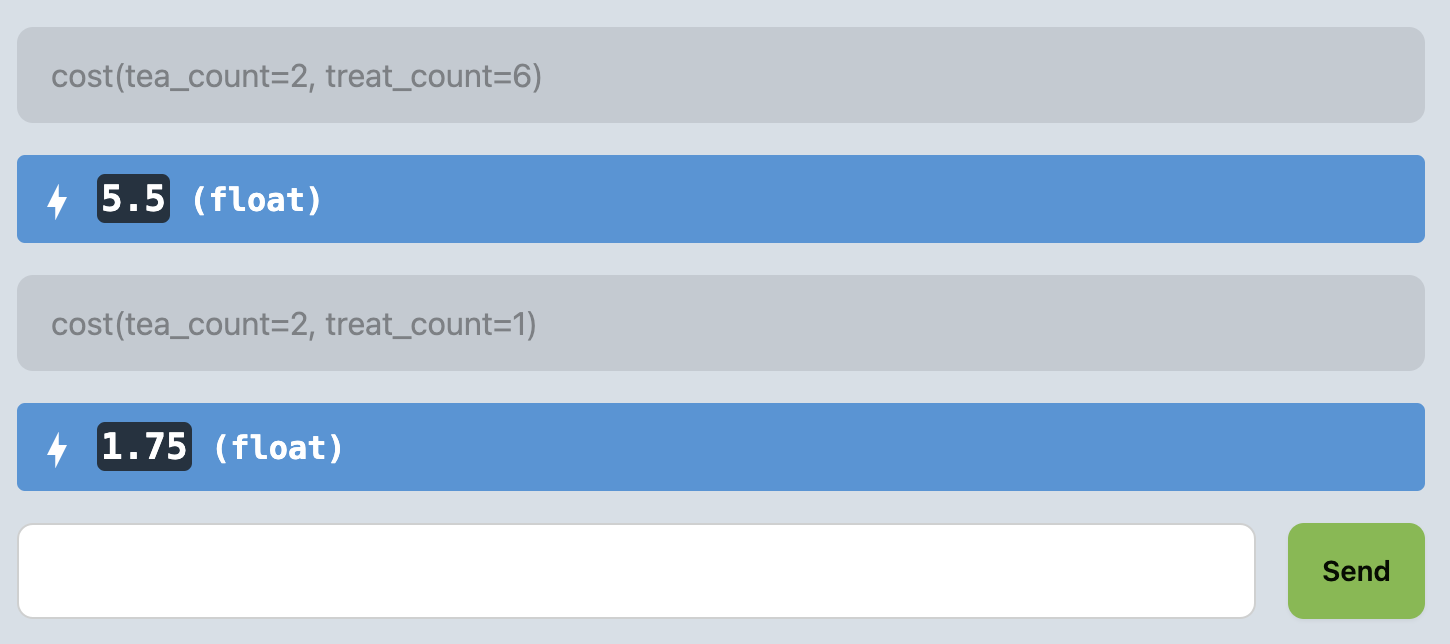The height and width of the screenshot is (644, 1450).
Task: Select the dark 1.75 result value badge
Action: 144,447
